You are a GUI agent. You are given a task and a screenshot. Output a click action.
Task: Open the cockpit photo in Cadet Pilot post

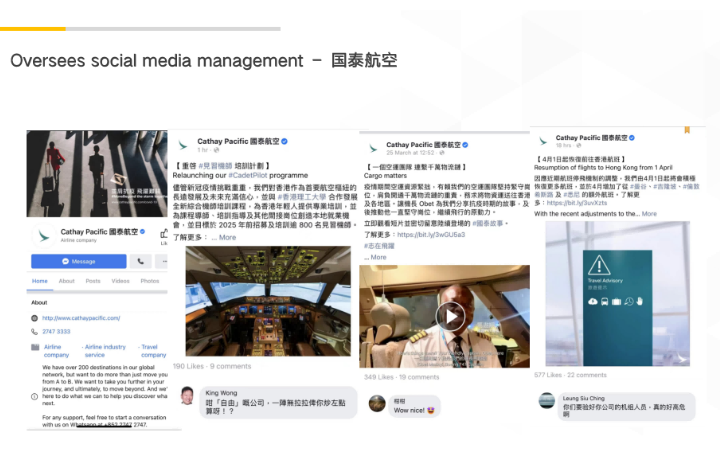coord(268,301)
